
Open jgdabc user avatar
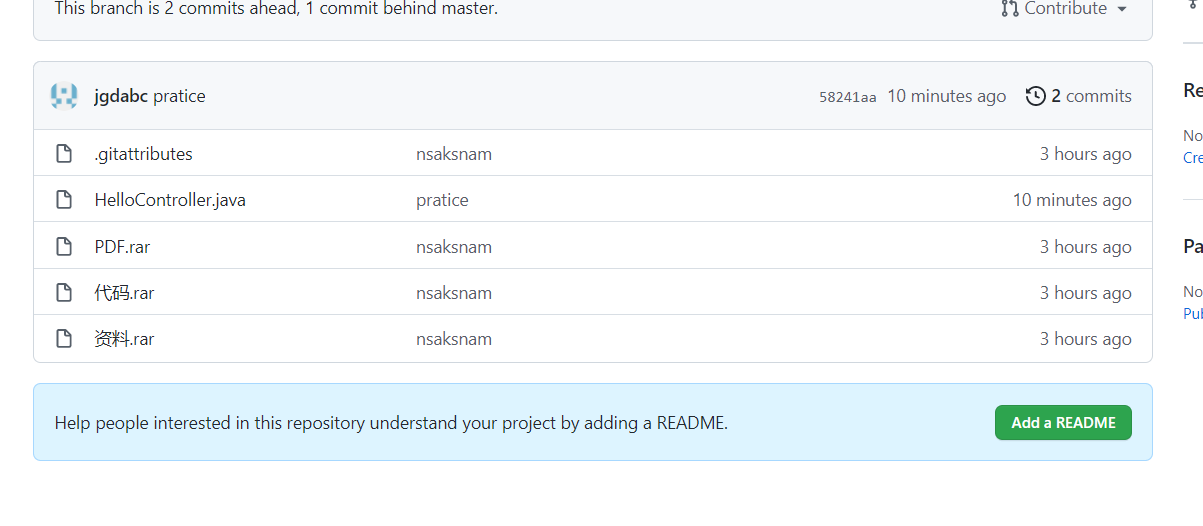click(64, 96)
